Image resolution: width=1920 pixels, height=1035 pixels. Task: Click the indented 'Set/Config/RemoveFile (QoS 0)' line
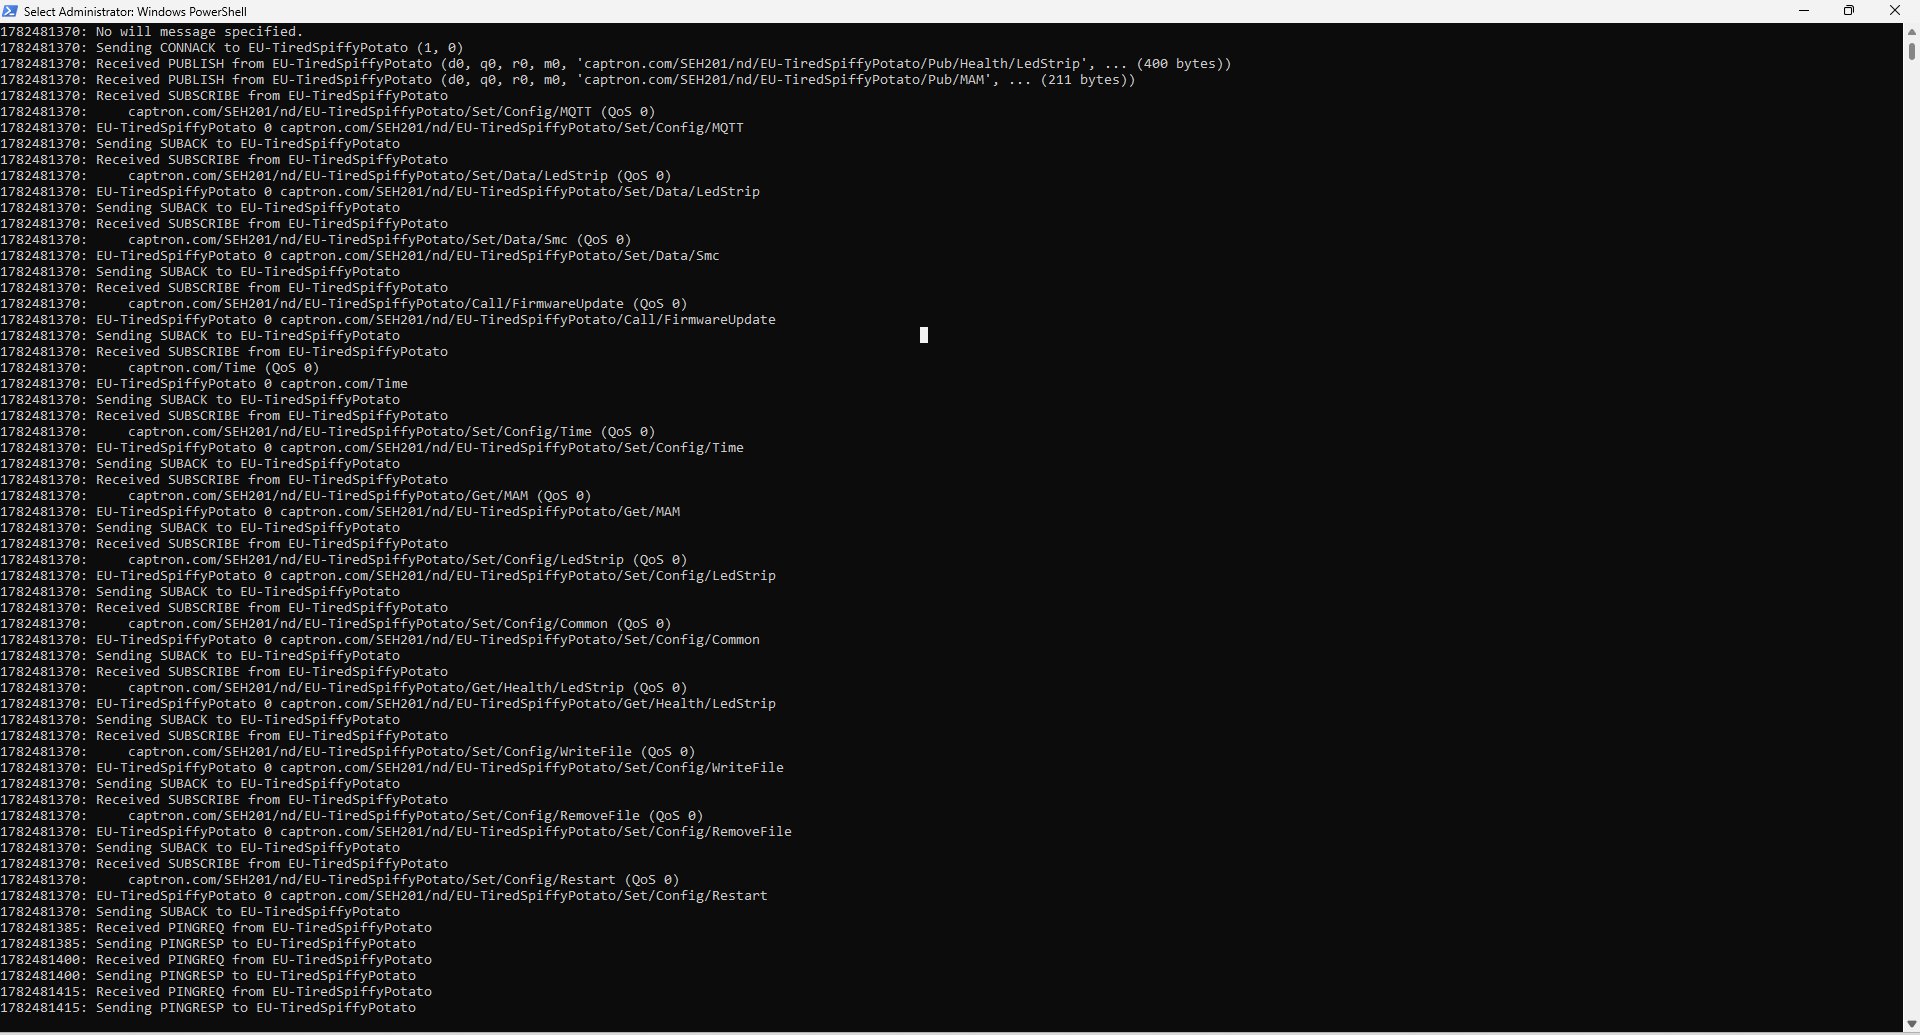352,816
